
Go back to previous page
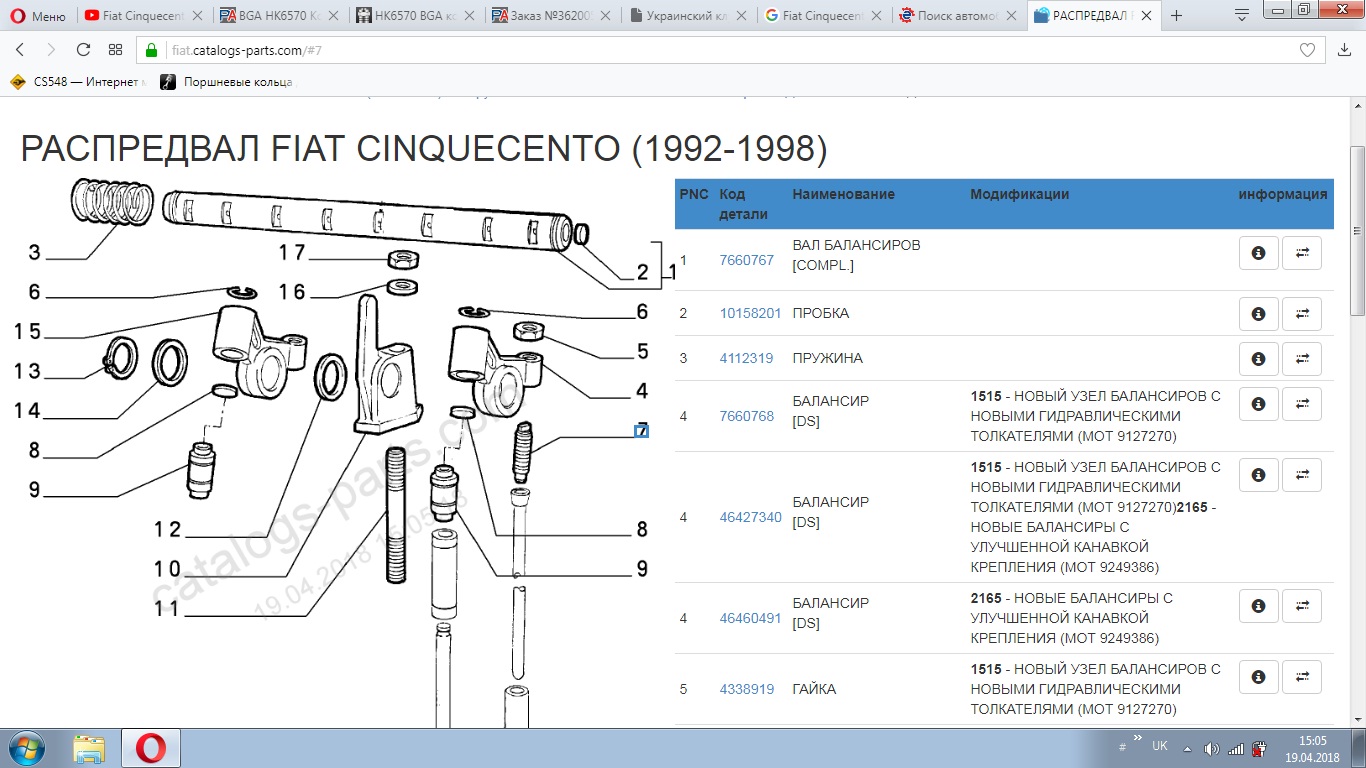[x=20, y=50]
